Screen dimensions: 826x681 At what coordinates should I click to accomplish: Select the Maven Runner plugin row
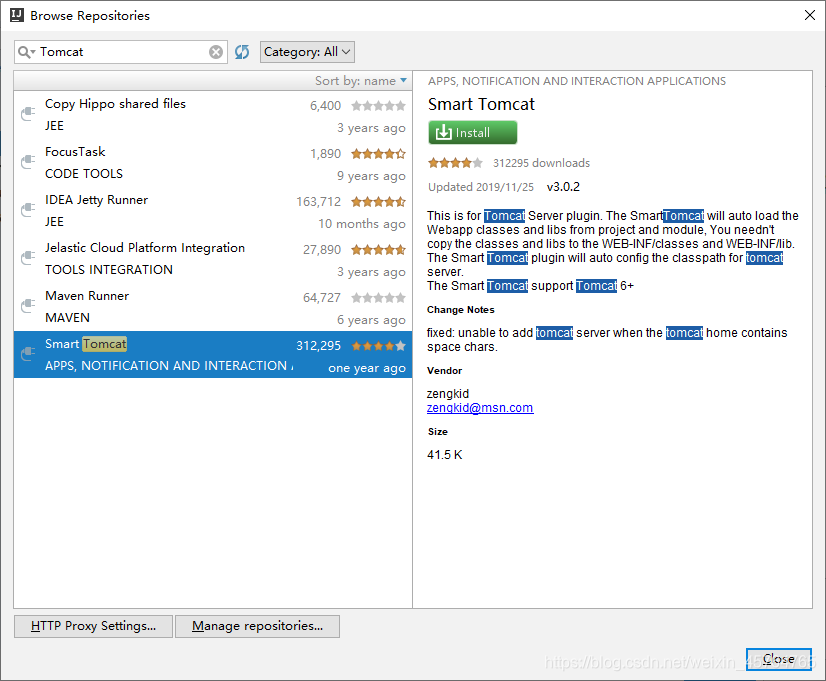coord(213,307)
